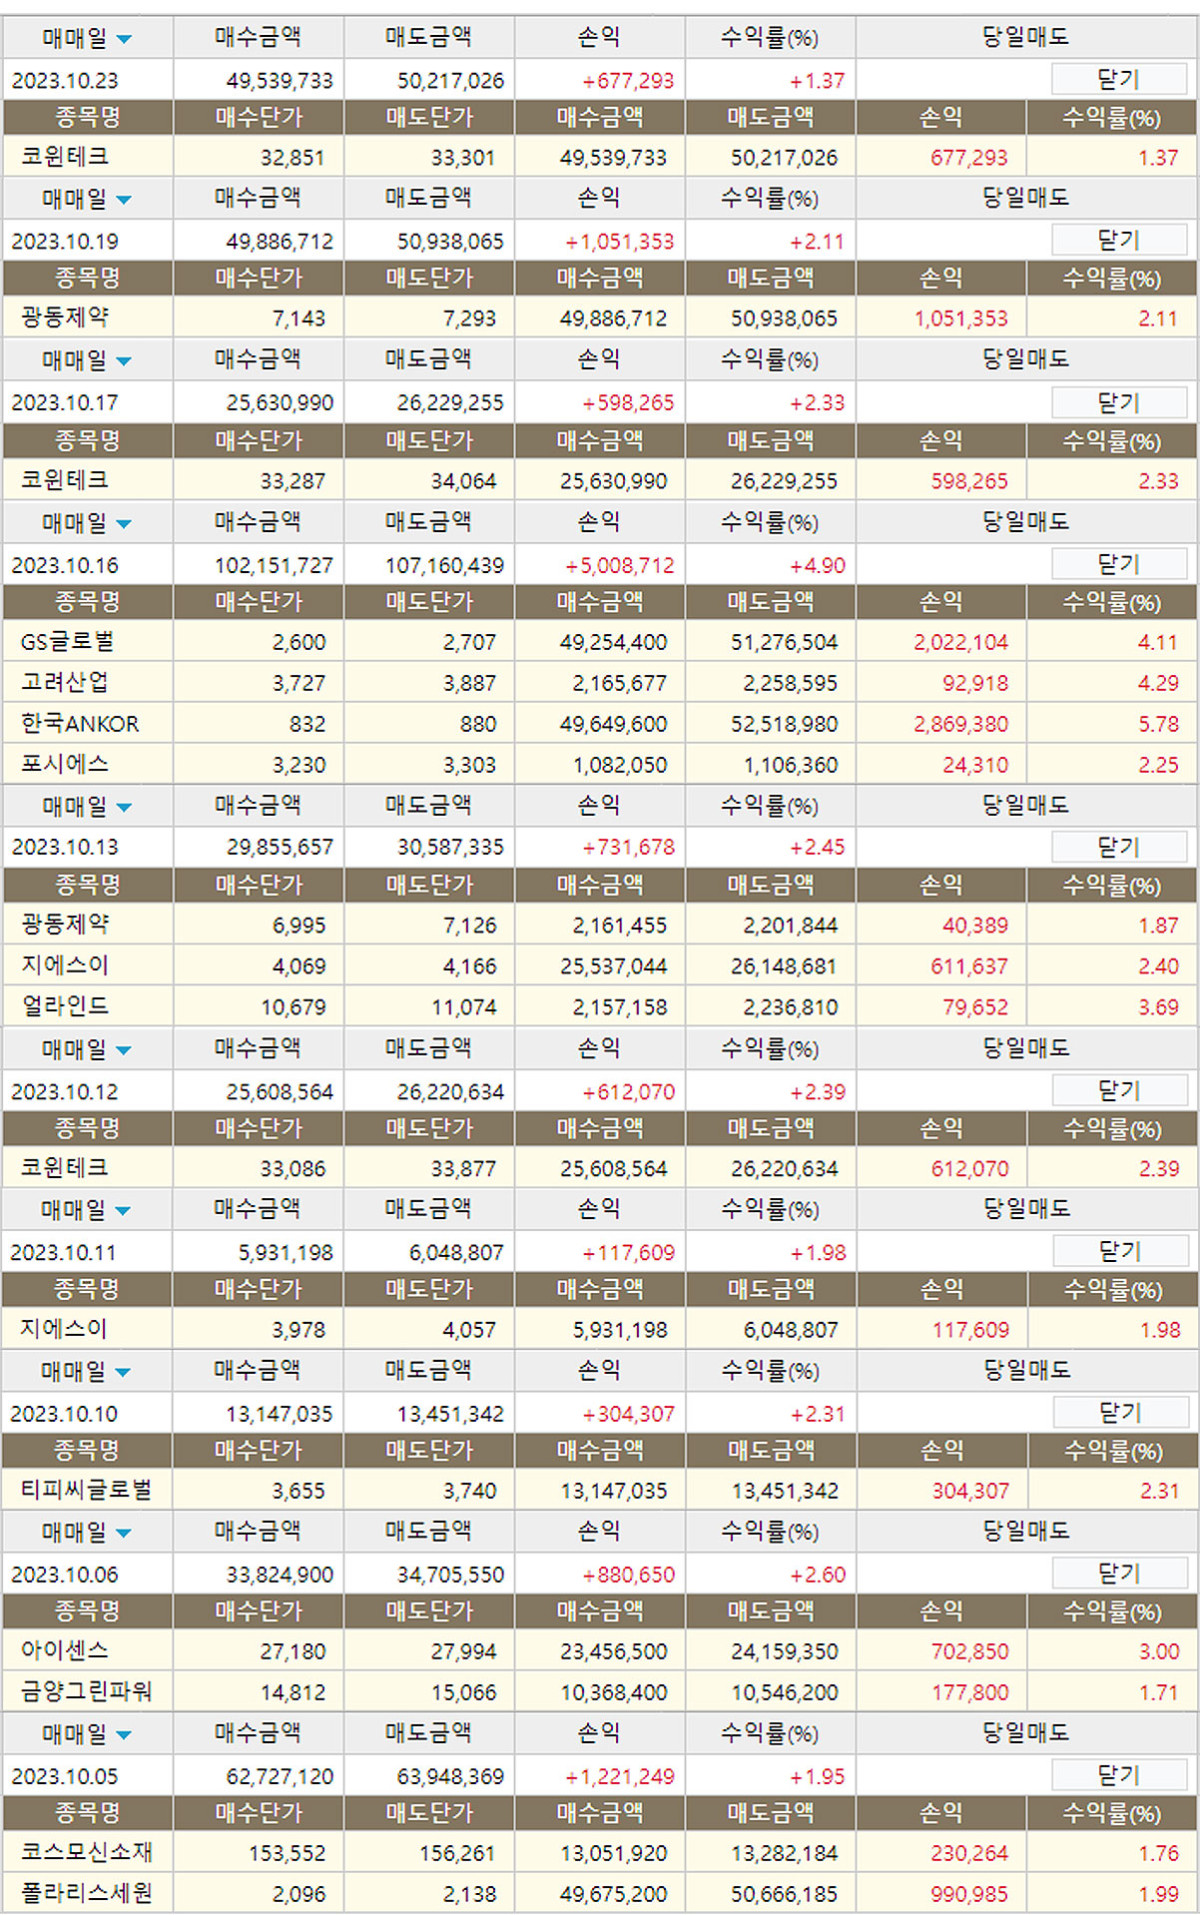1200x1915 pixels.
Task: Click the 매매일 sort arrow above 2023.10.23
Action: click(x=124, y=40)
